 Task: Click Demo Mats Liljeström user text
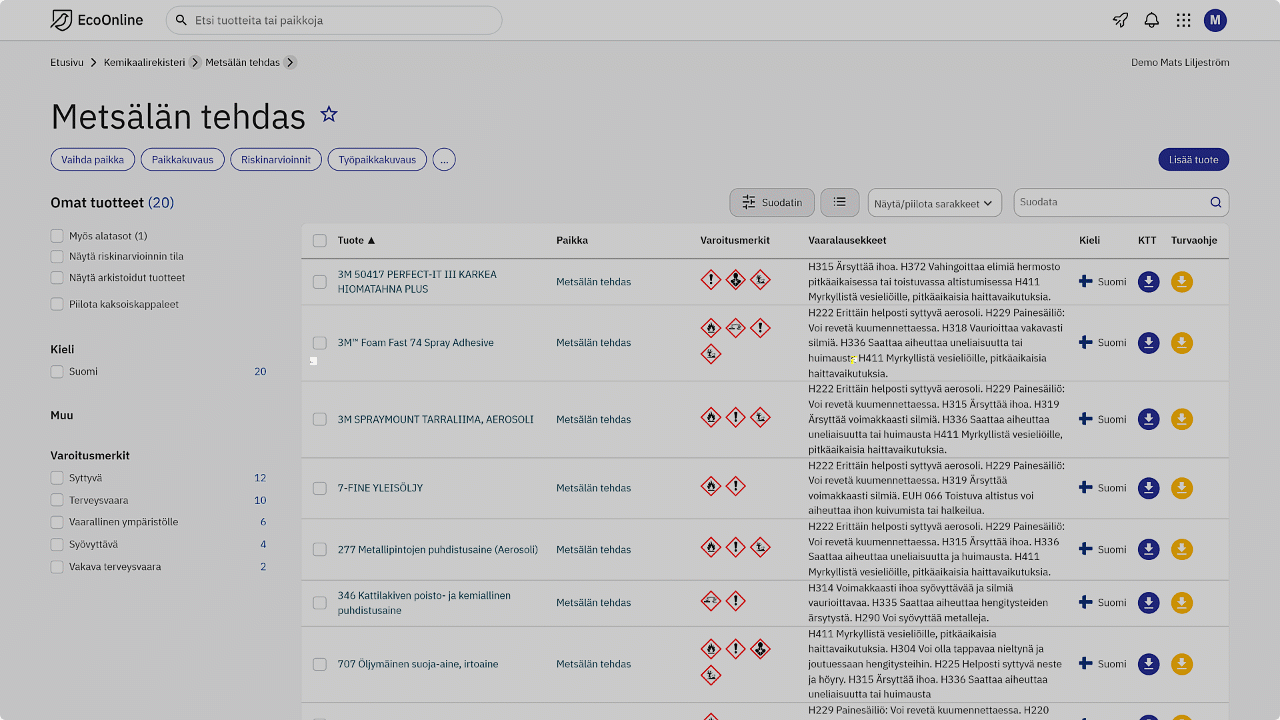(1180, 62)
